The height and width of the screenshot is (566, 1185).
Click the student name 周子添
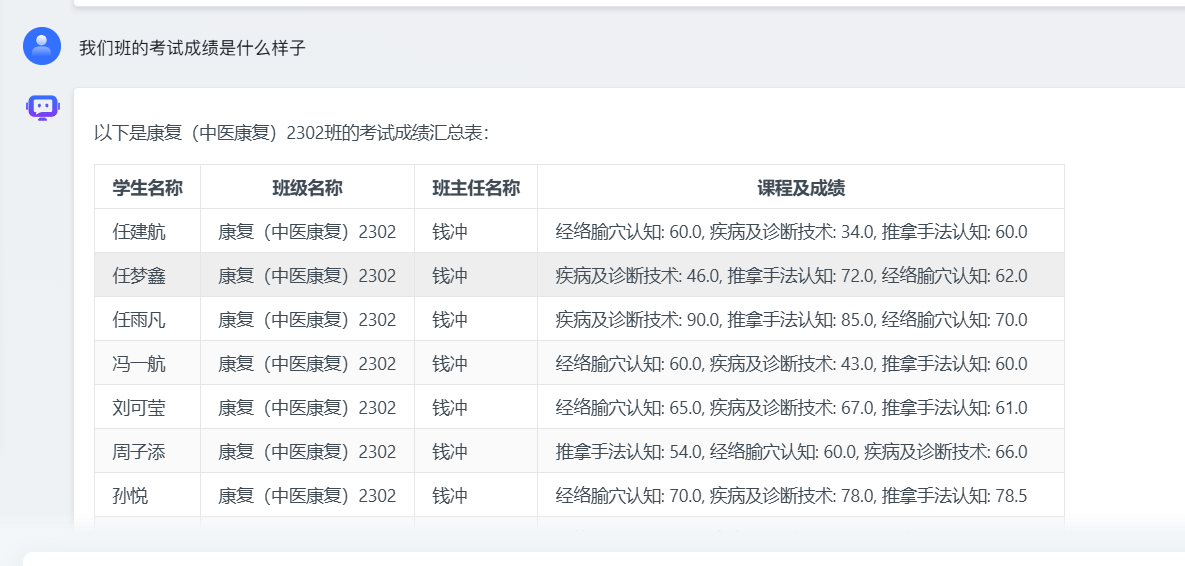pyautogui.click(x=139, y=452)
